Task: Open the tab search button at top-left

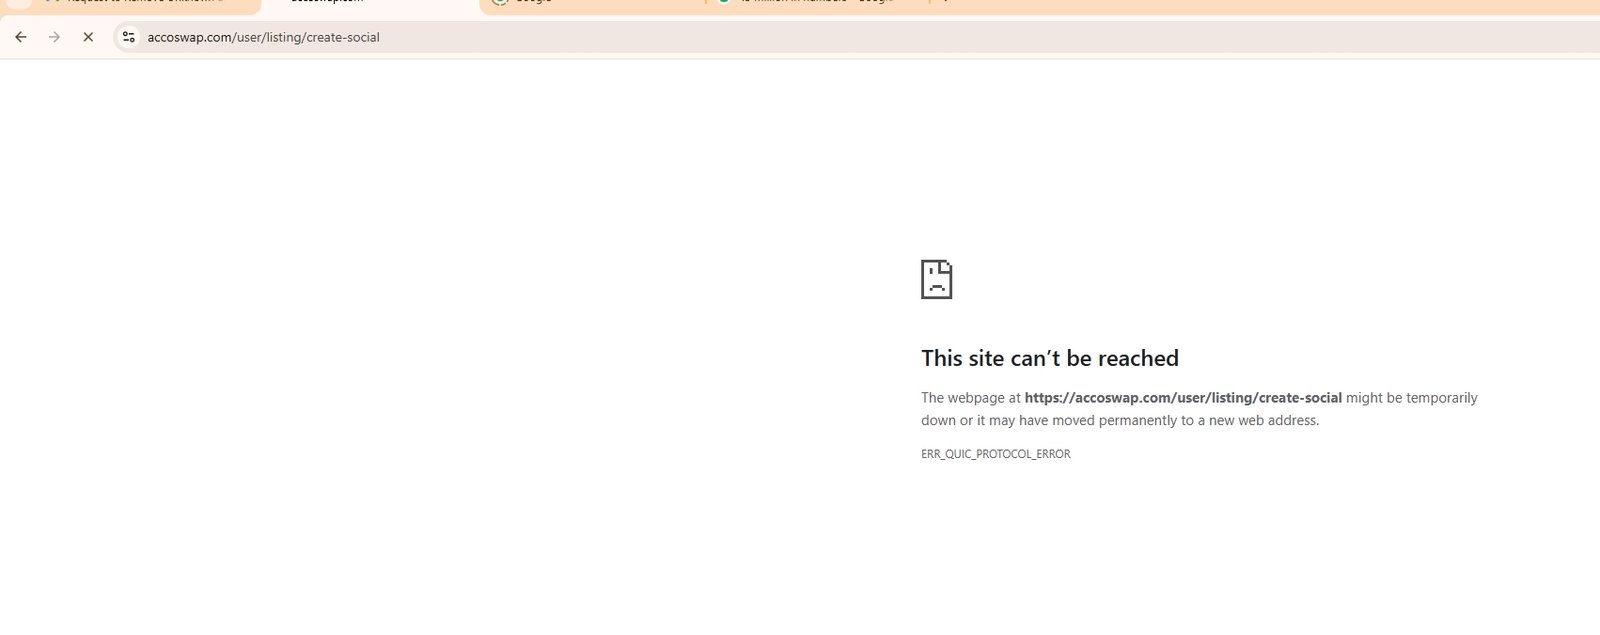Action: click(18, 3)
